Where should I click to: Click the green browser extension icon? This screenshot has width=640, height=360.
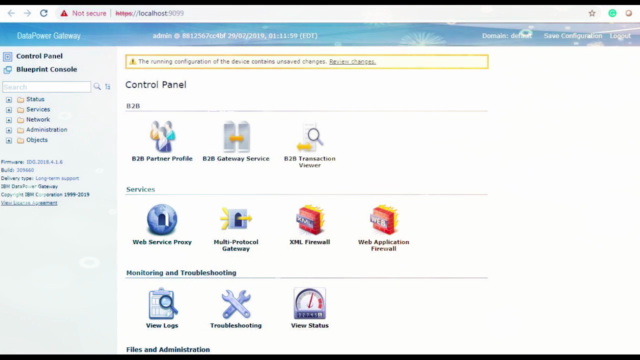[612, 13]
